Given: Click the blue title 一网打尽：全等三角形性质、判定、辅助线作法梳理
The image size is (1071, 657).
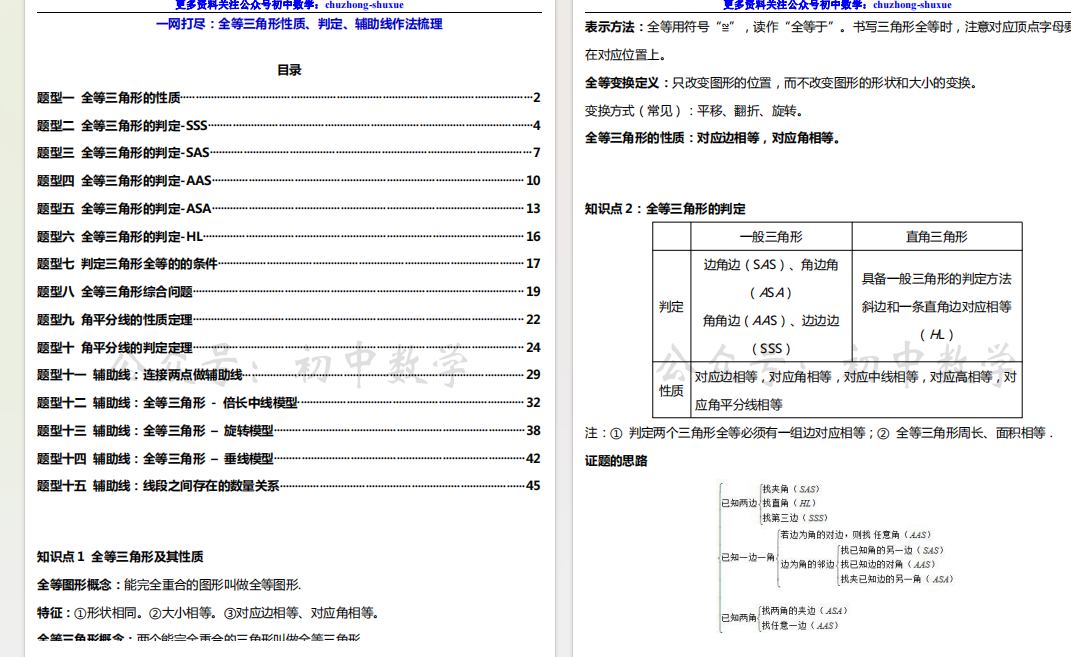Looking at the screenshot, I should 299,24.
